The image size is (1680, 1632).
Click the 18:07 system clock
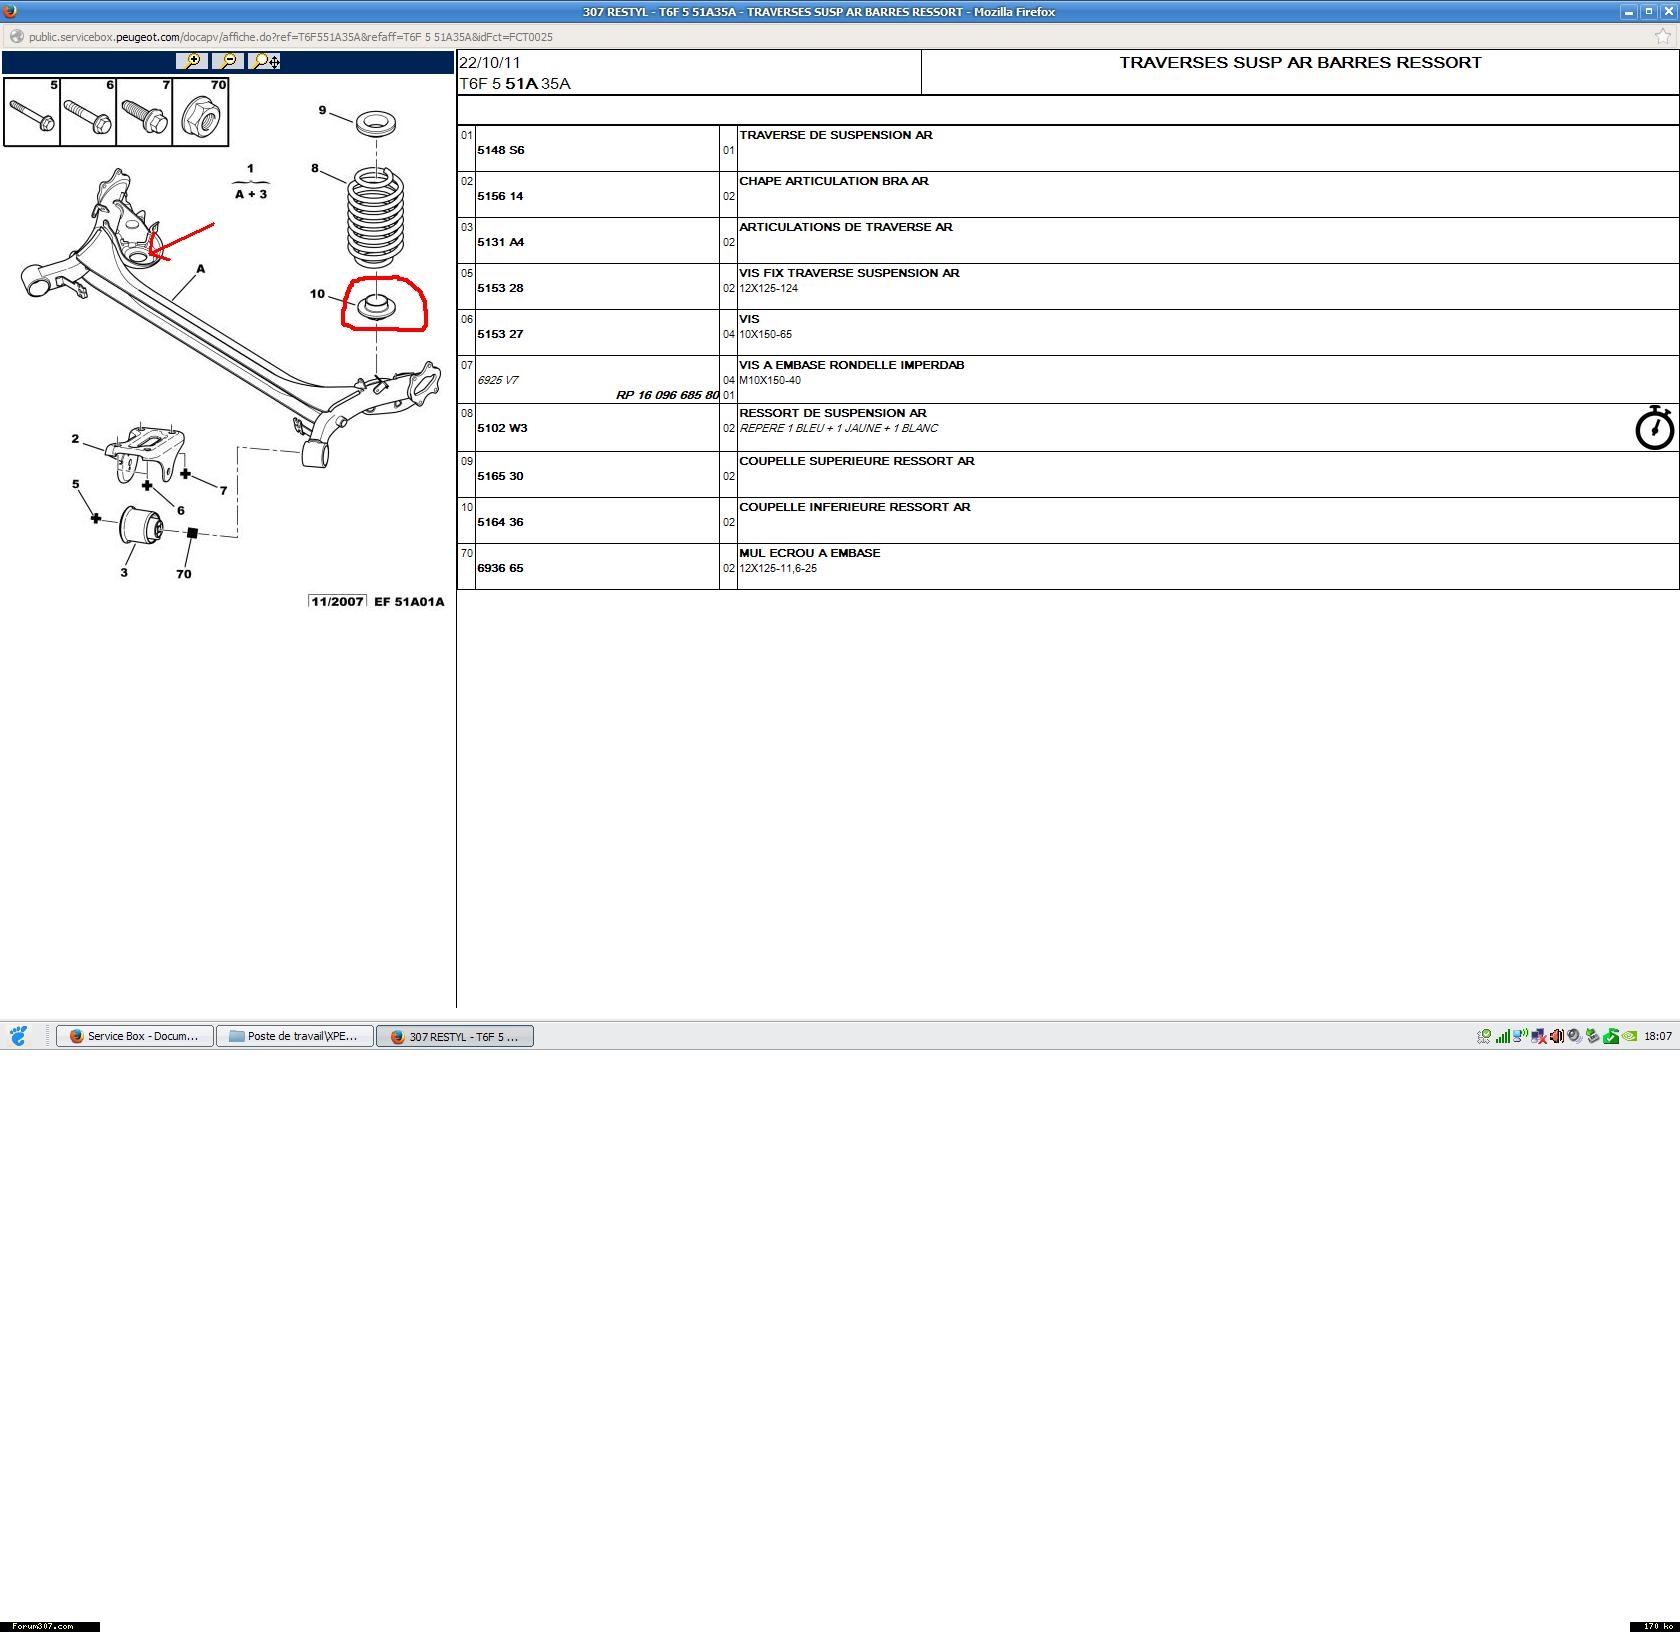[1658, 1036]
